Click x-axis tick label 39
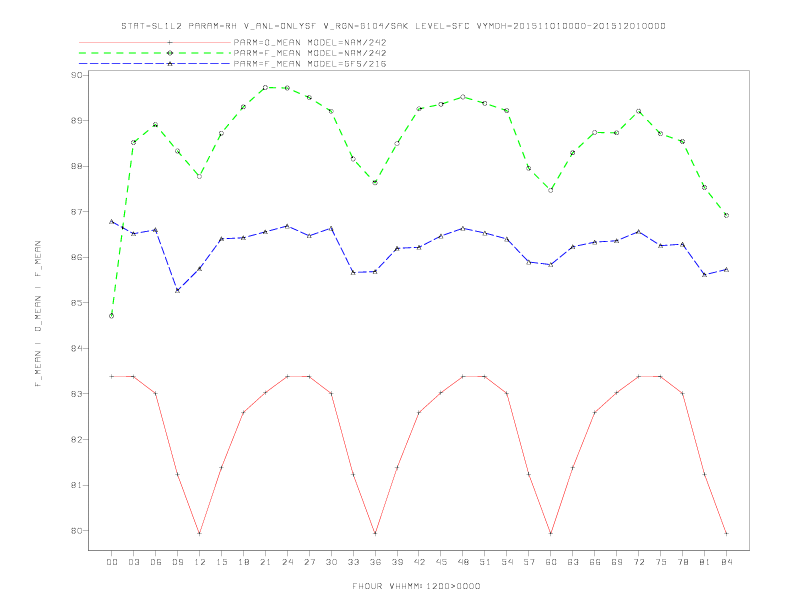792x612 pixels. (x=397, y=562)
